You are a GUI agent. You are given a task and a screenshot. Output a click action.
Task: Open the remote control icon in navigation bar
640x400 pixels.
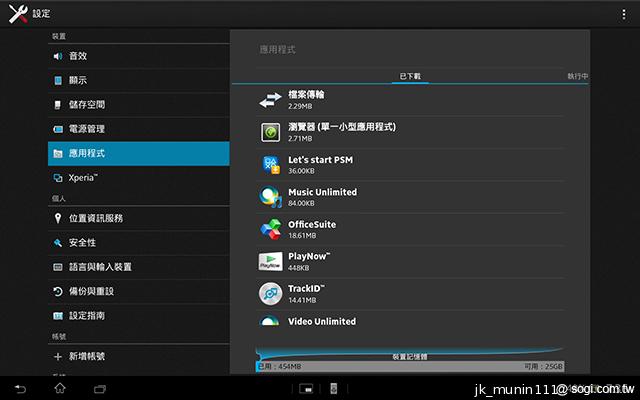coord(333,389)
